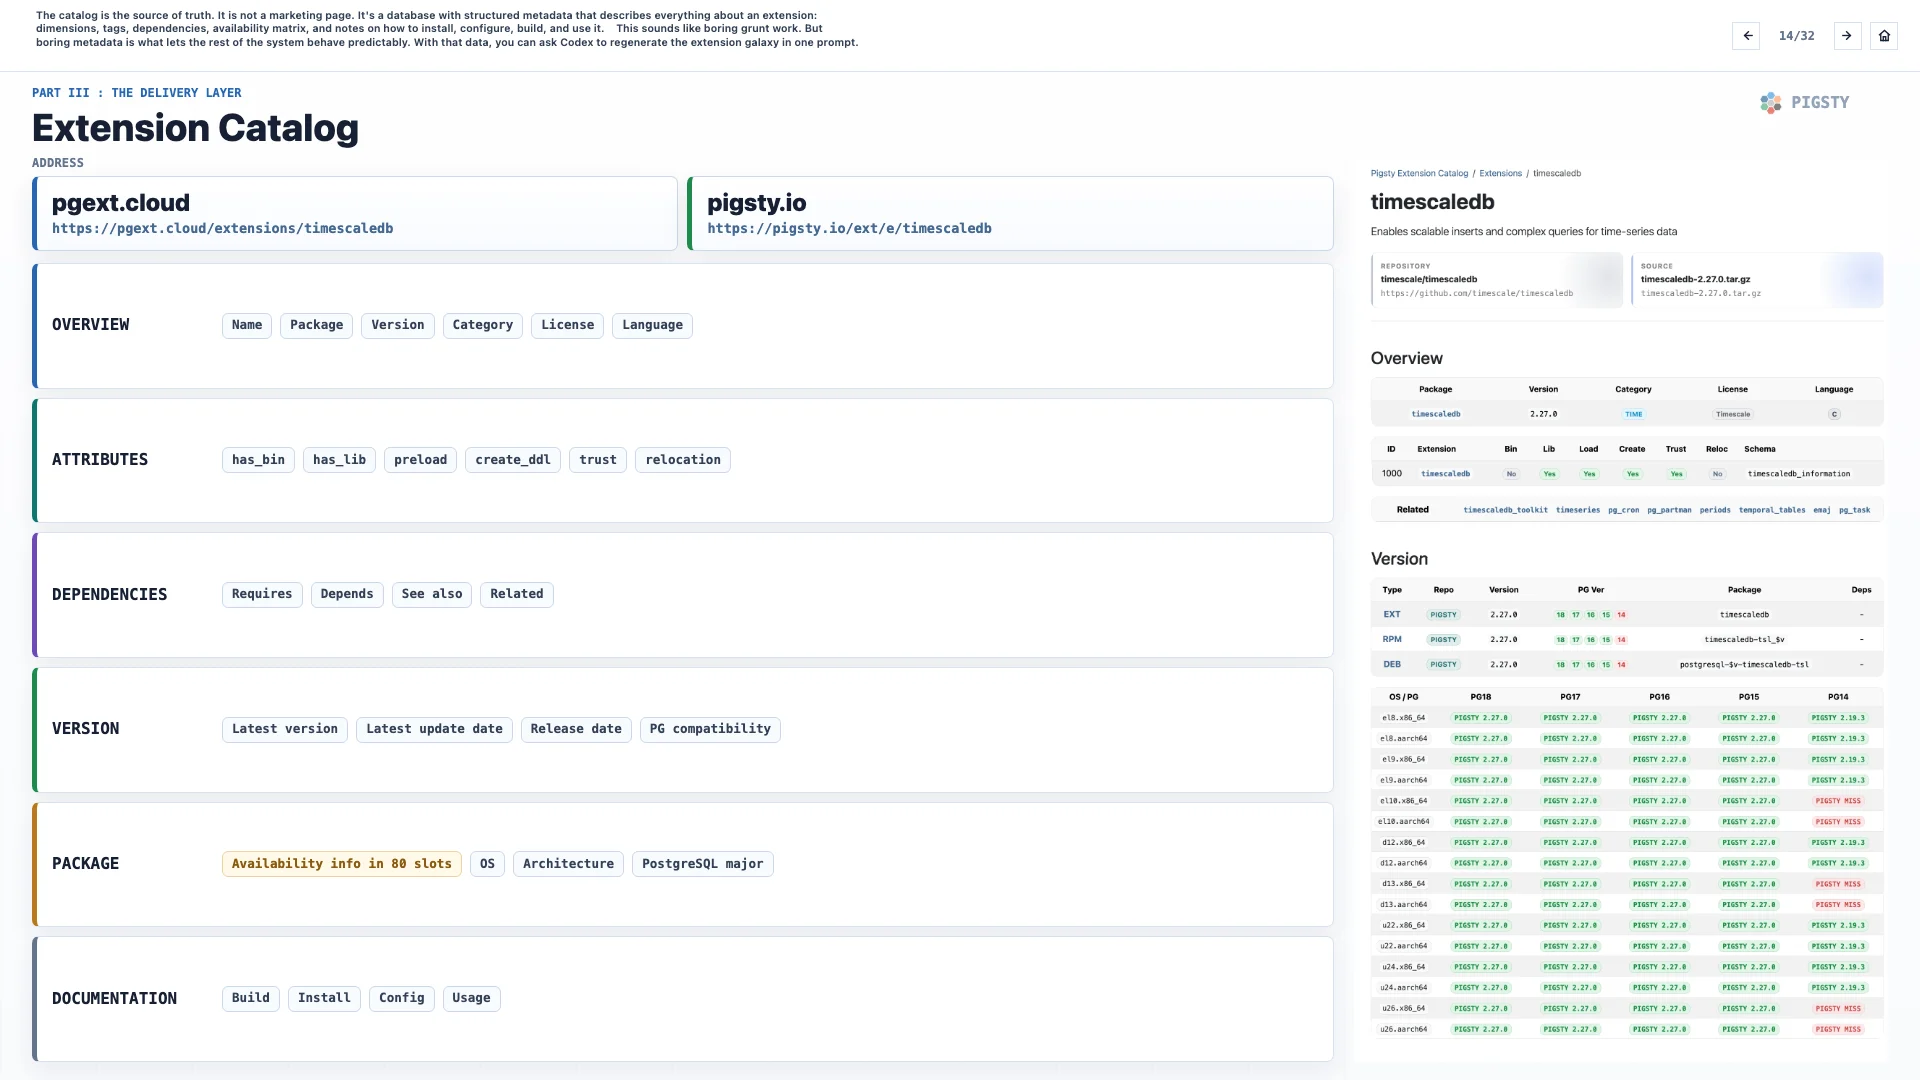Click the PG18 column header
Viewport: 1920px width, 1080px height.
pyautogui.click(x=1481, y=697)
